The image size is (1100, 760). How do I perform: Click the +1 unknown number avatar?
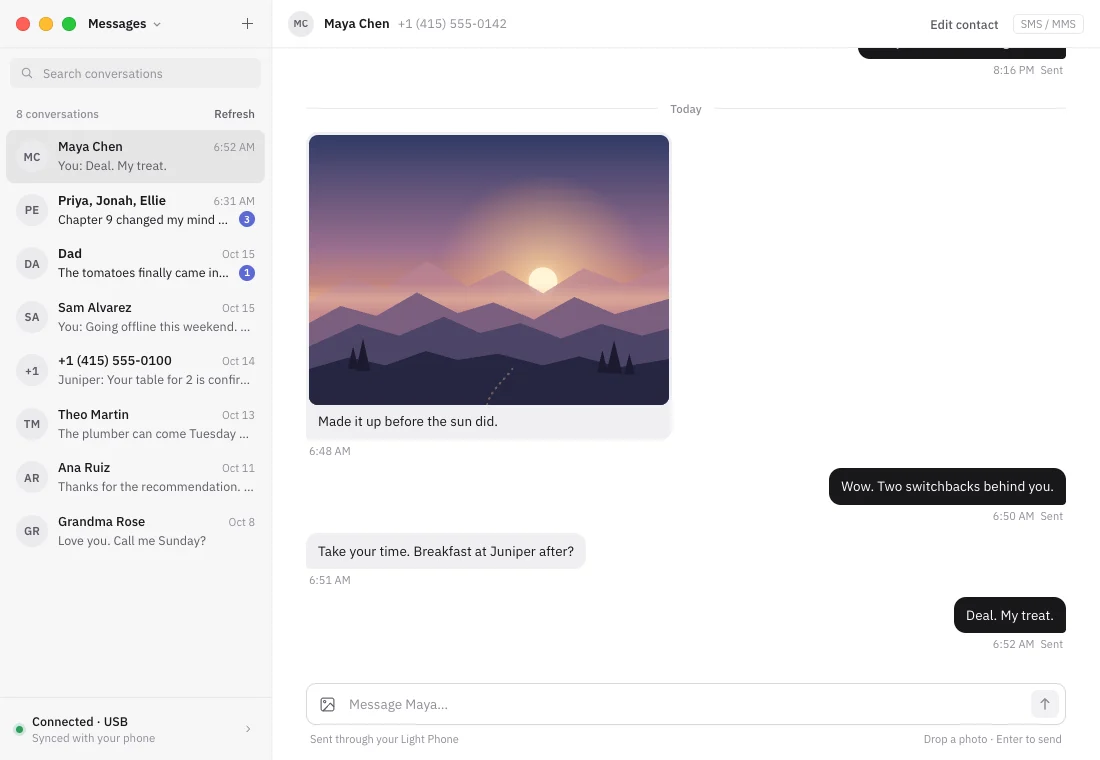pyautogui.click(x=32, y=371)
